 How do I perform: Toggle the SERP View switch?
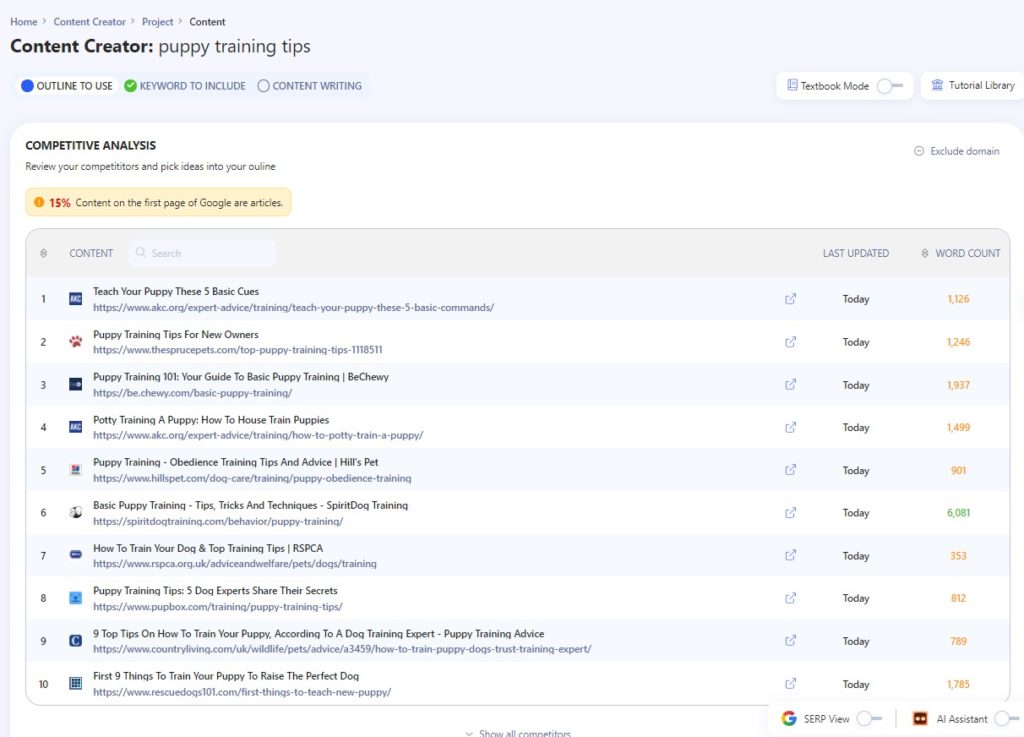pyautogui.click(x=869, y=719)
